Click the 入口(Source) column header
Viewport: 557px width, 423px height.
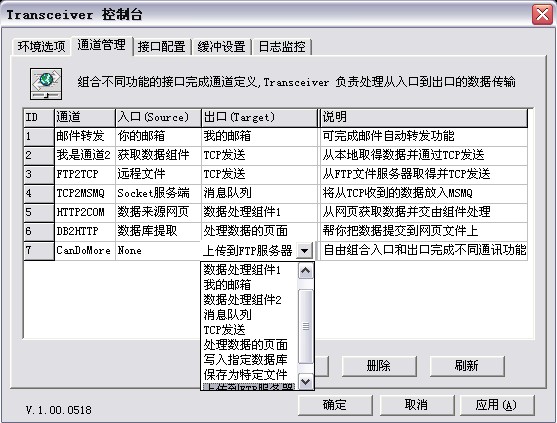click(x=158, y=118)
